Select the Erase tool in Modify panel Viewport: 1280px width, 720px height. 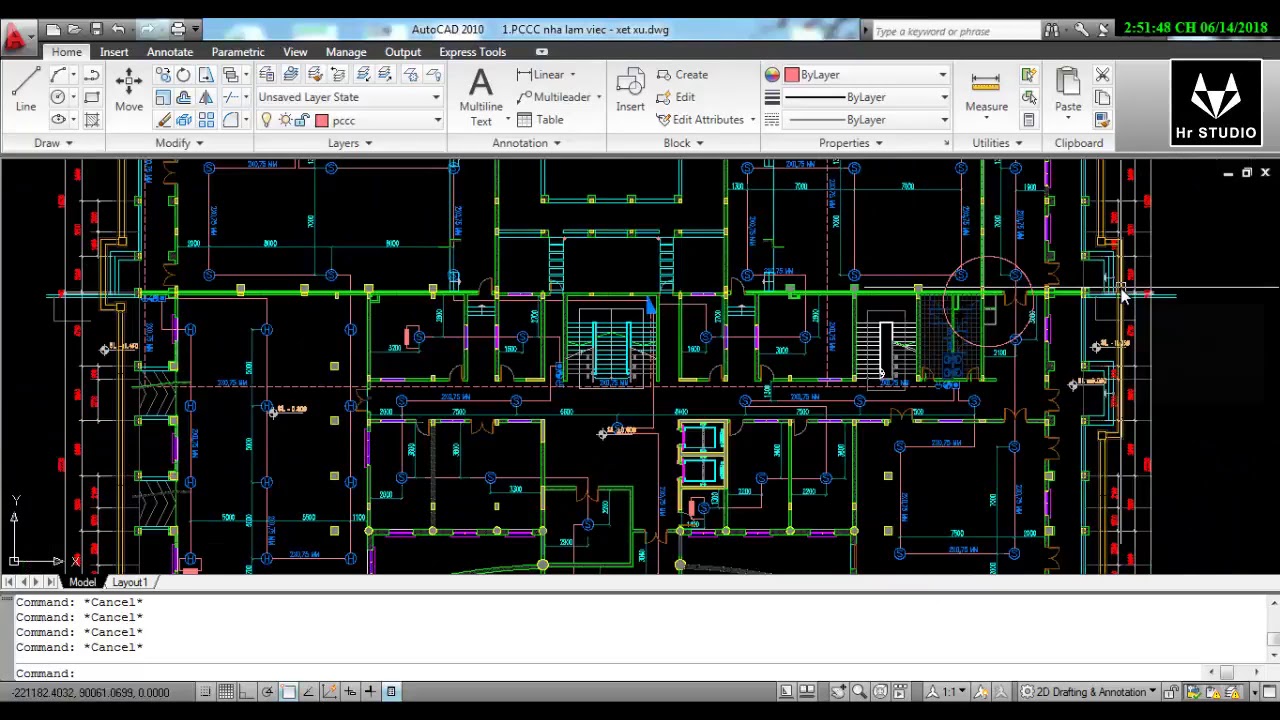[x=162, y=120]
